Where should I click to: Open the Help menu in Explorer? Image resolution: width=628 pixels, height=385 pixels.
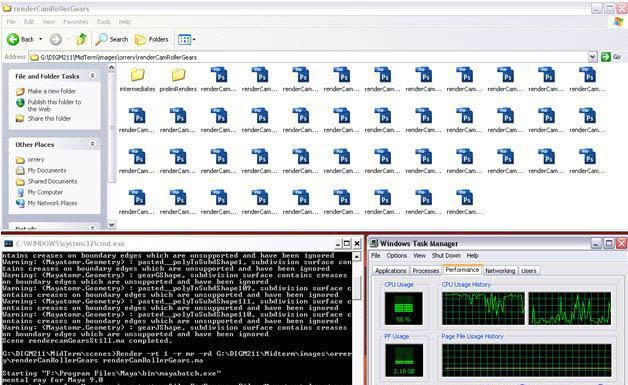[125, 22]
